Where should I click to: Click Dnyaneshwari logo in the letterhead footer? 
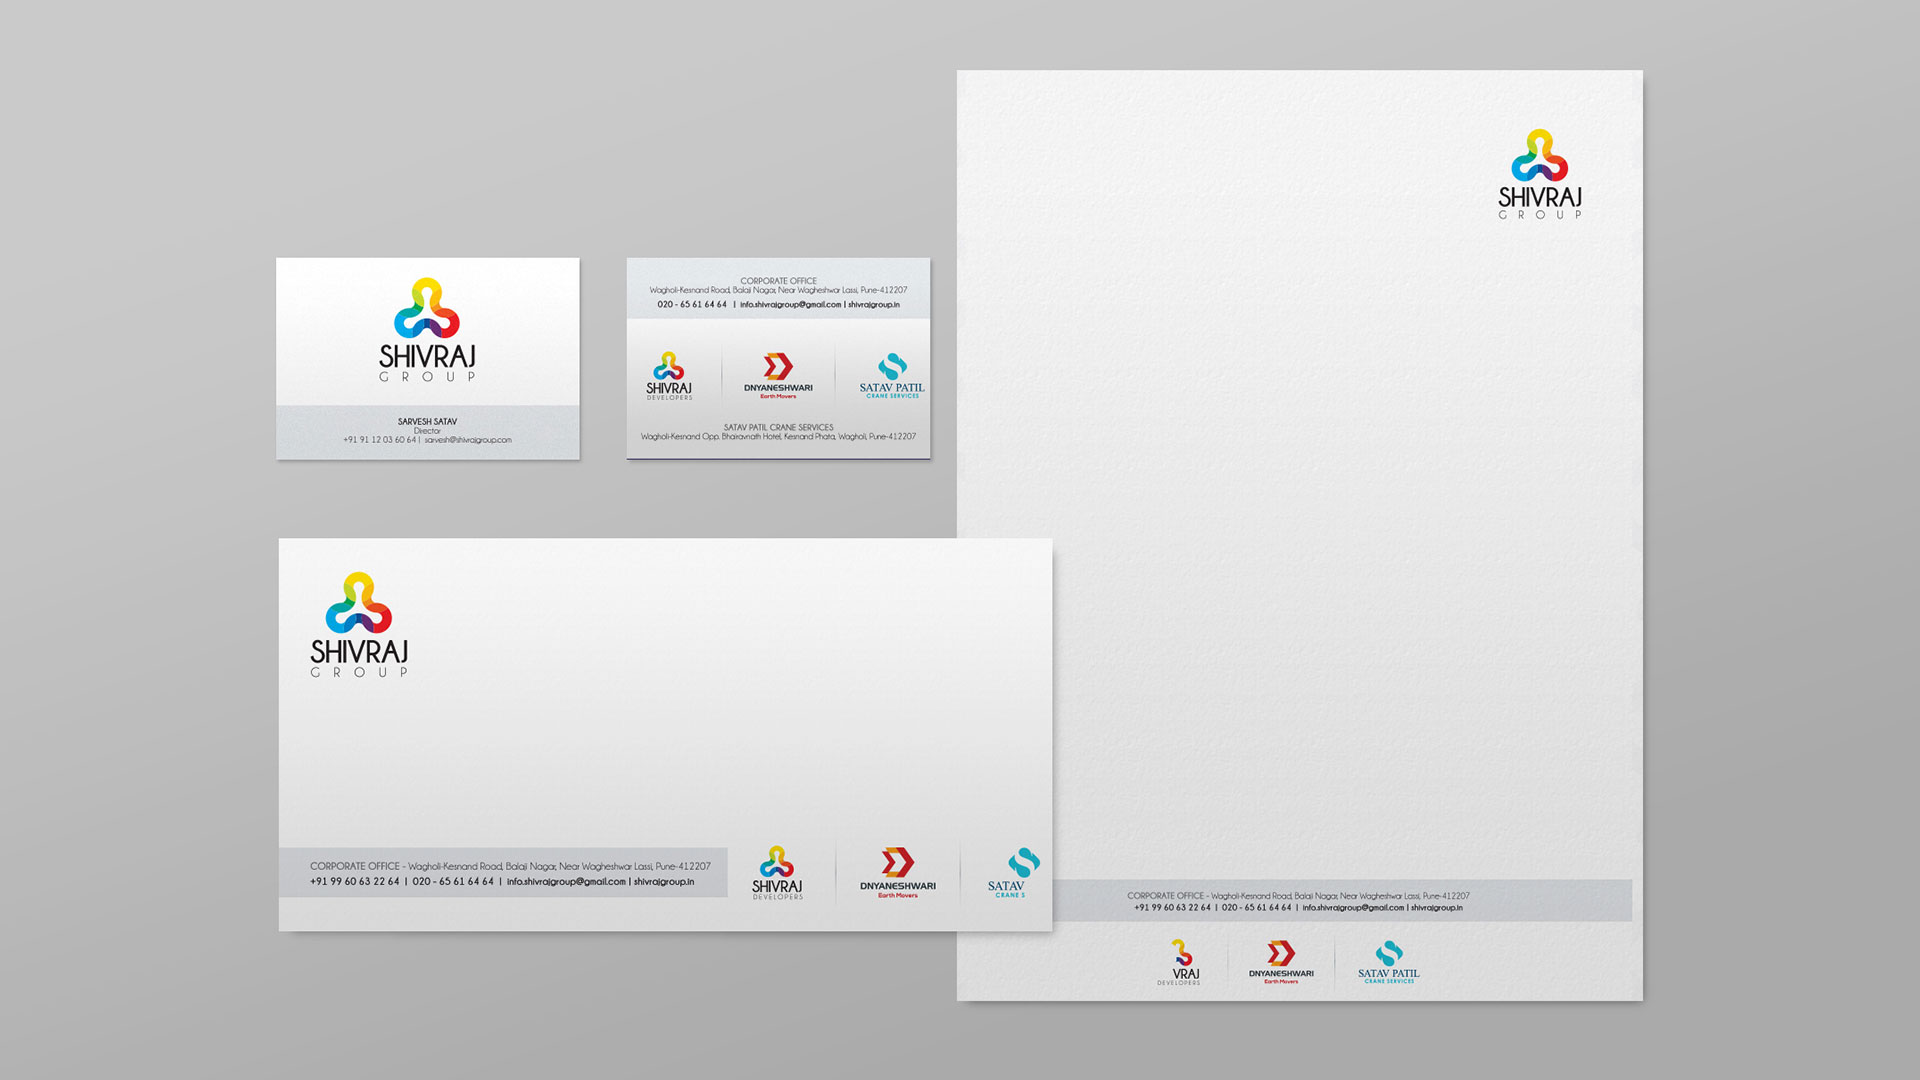(x=1280, y=963)
